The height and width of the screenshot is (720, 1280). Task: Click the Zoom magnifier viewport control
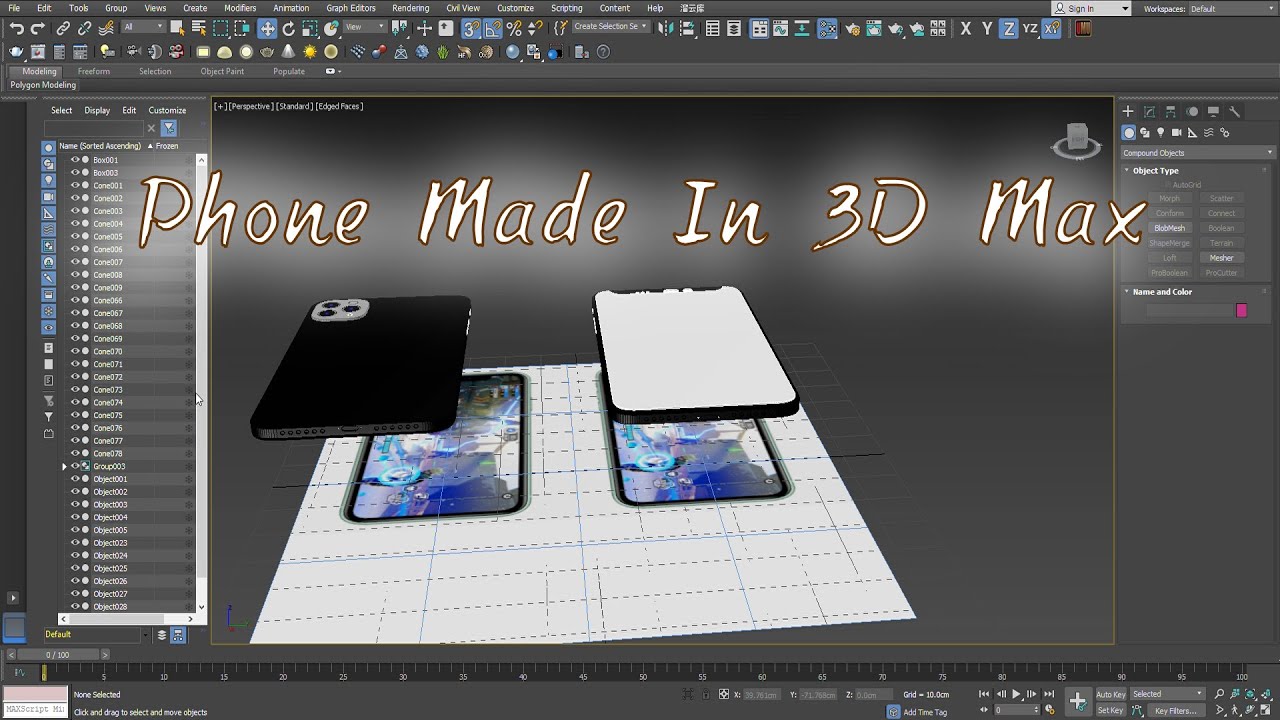click(1220, 694)
